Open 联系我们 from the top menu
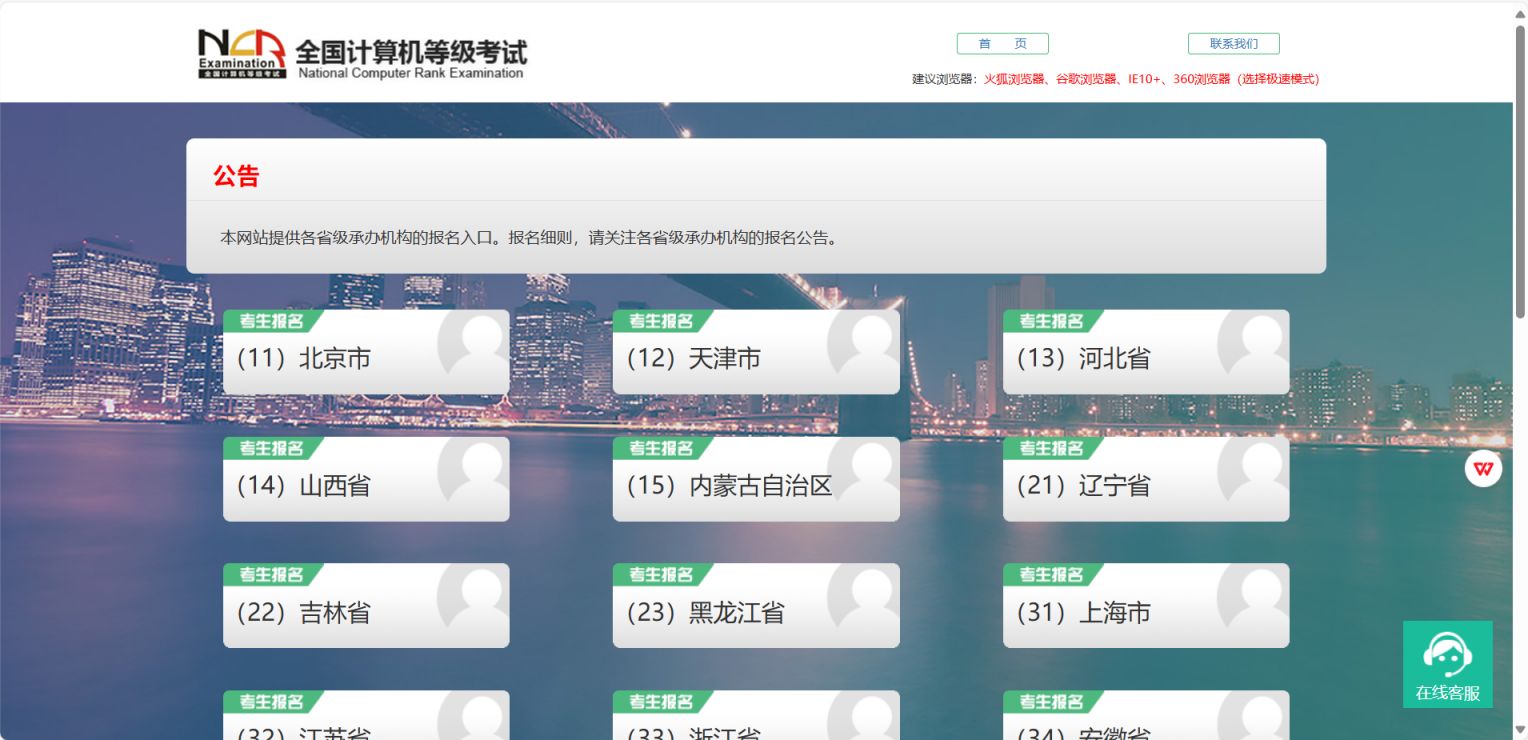The width and height of the screenshot is (1528, 740). pos(1234,43)
